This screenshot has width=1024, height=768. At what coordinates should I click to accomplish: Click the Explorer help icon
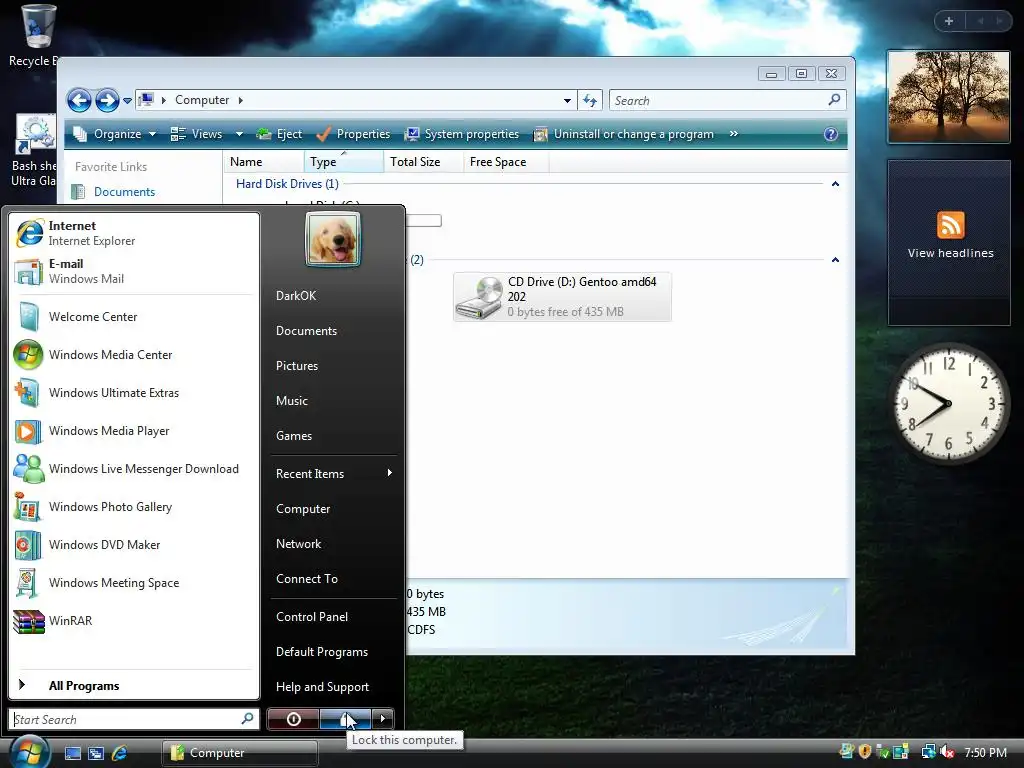[x=831, y=134]
